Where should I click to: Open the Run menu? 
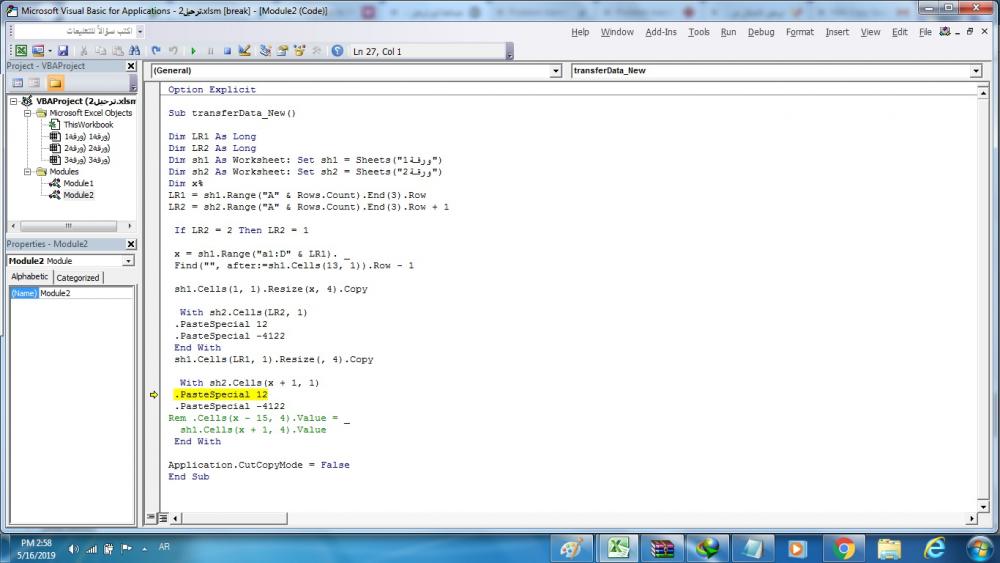point(728,32)
